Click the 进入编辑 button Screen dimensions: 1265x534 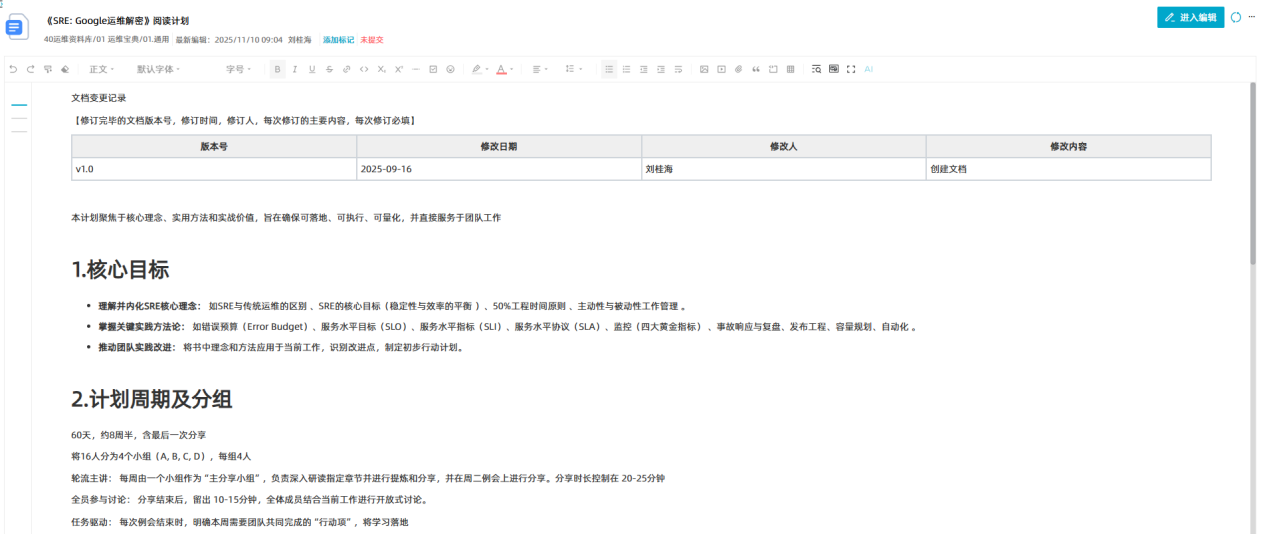[1190, 18]
